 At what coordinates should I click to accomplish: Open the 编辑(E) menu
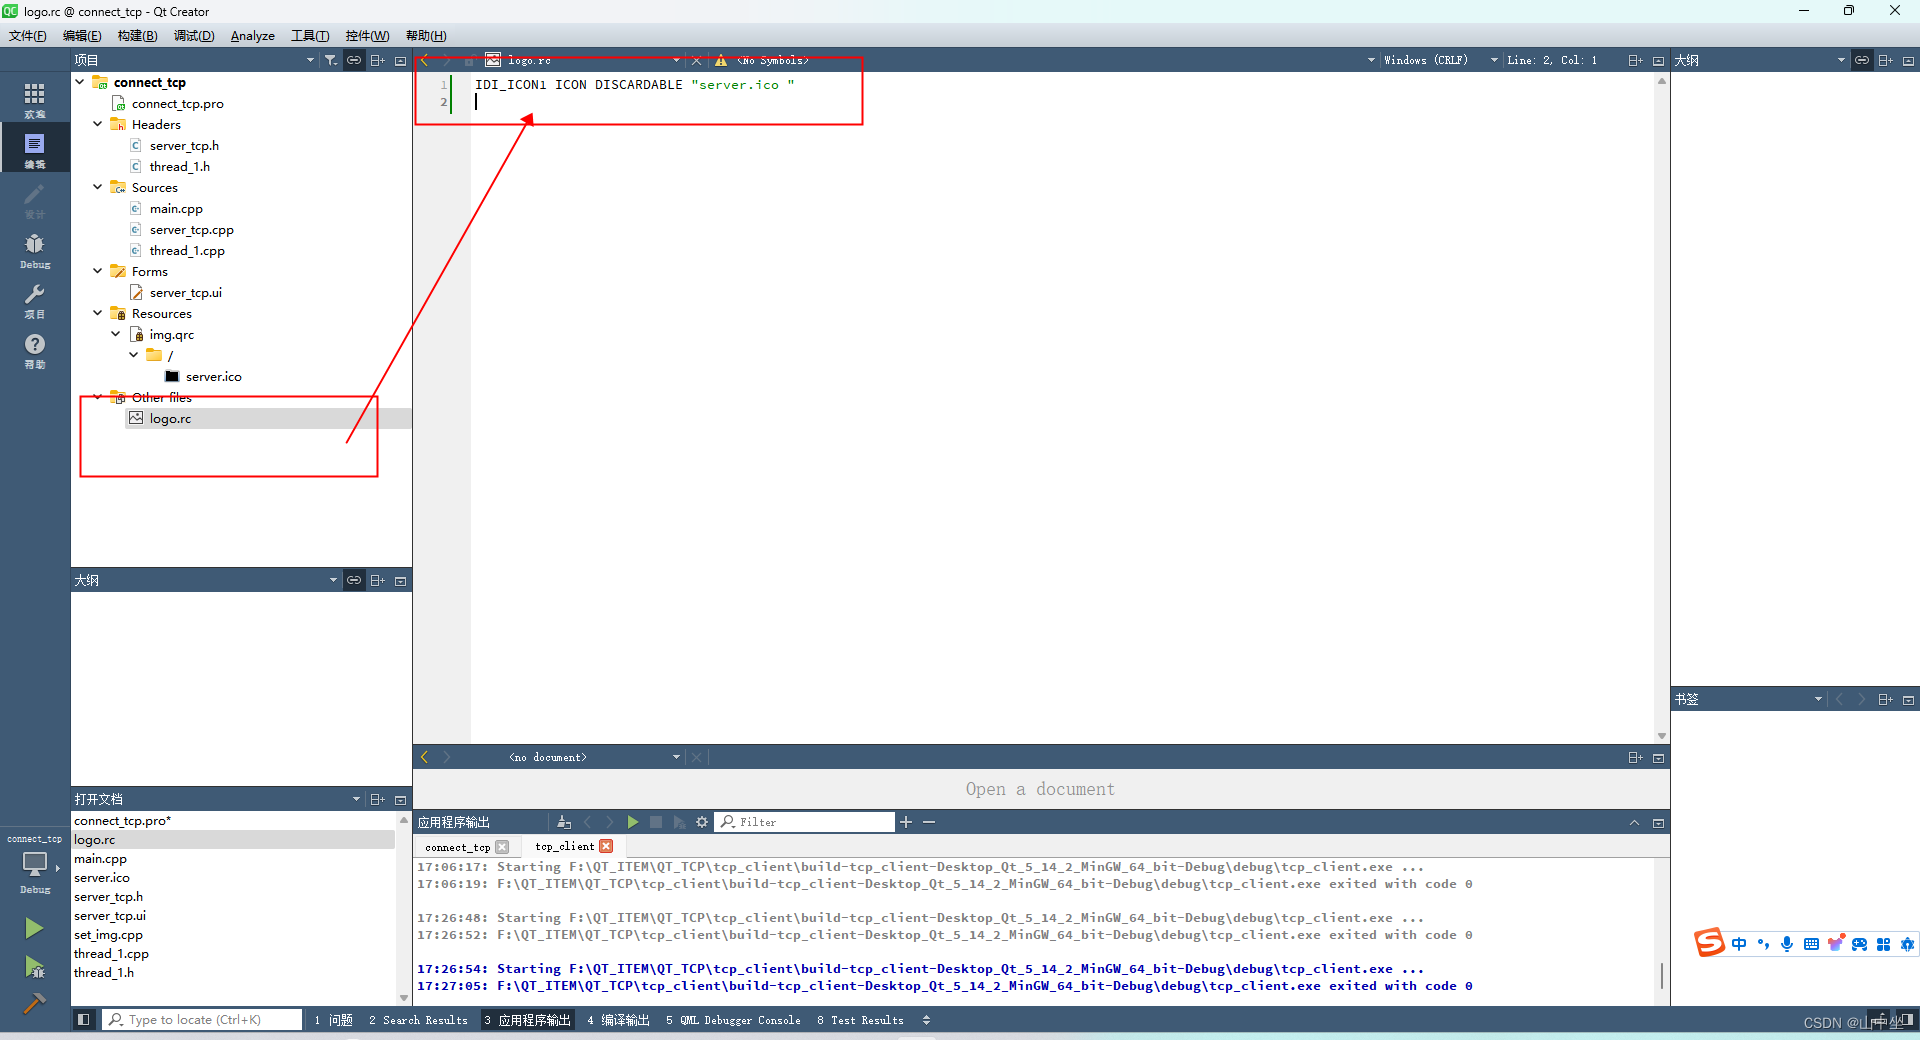(82, 36)
